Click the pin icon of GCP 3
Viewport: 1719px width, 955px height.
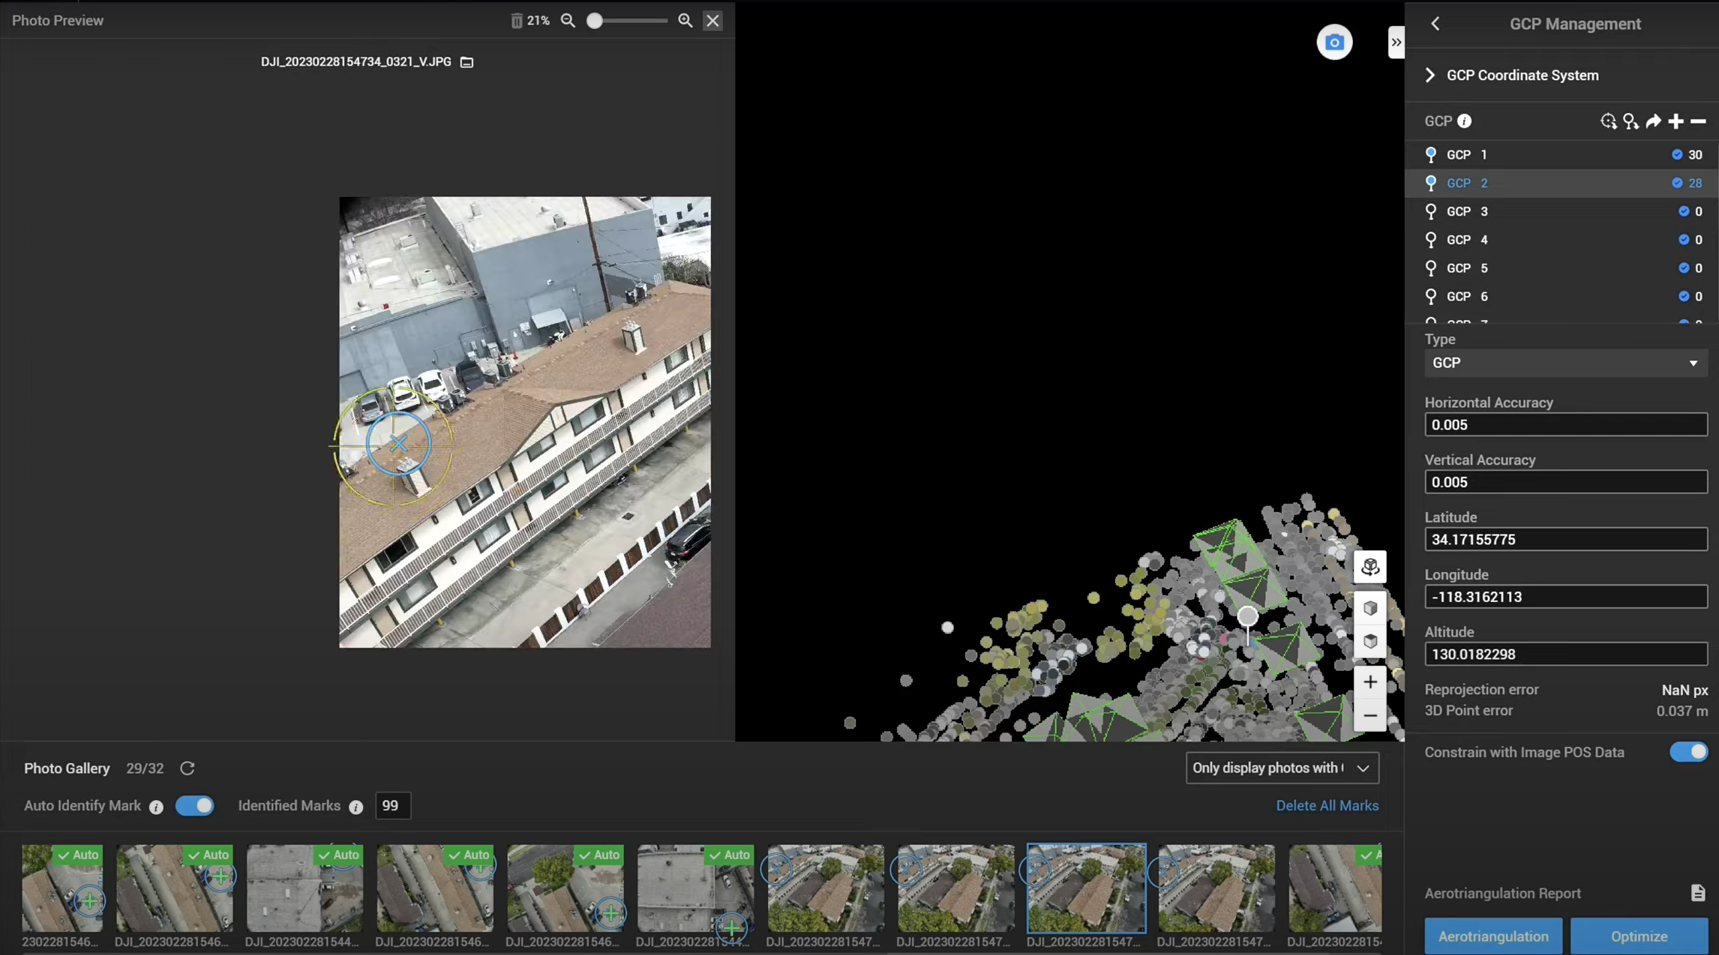(1431, 212)
